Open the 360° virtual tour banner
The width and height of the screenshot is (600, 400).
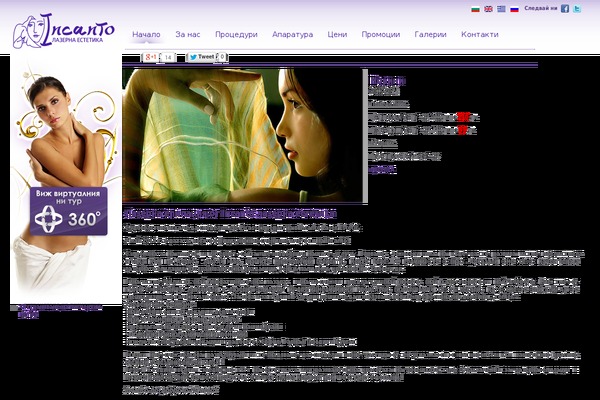click(x=69, y=211)
